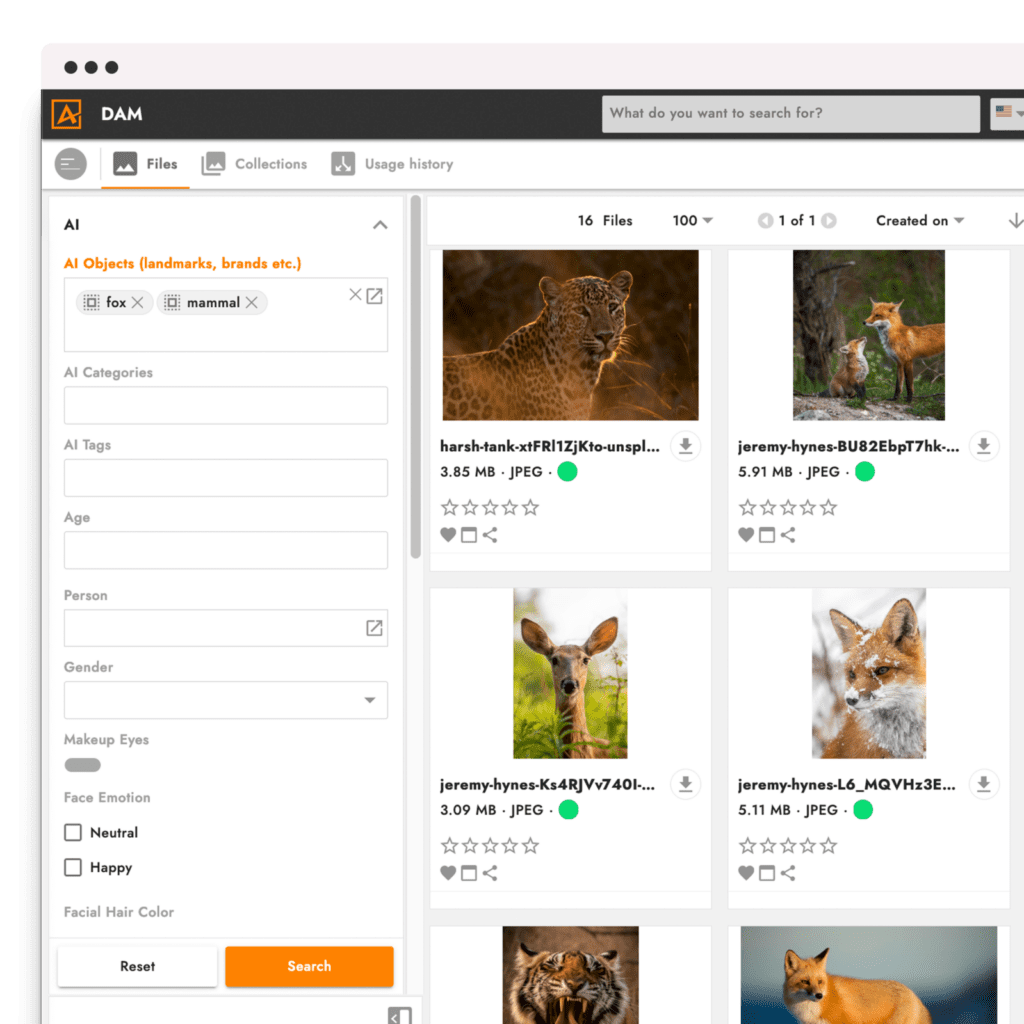Toggle the Makeup Eyes switch
This screenshot has height=1024, width=1024.
coord(82,765)
